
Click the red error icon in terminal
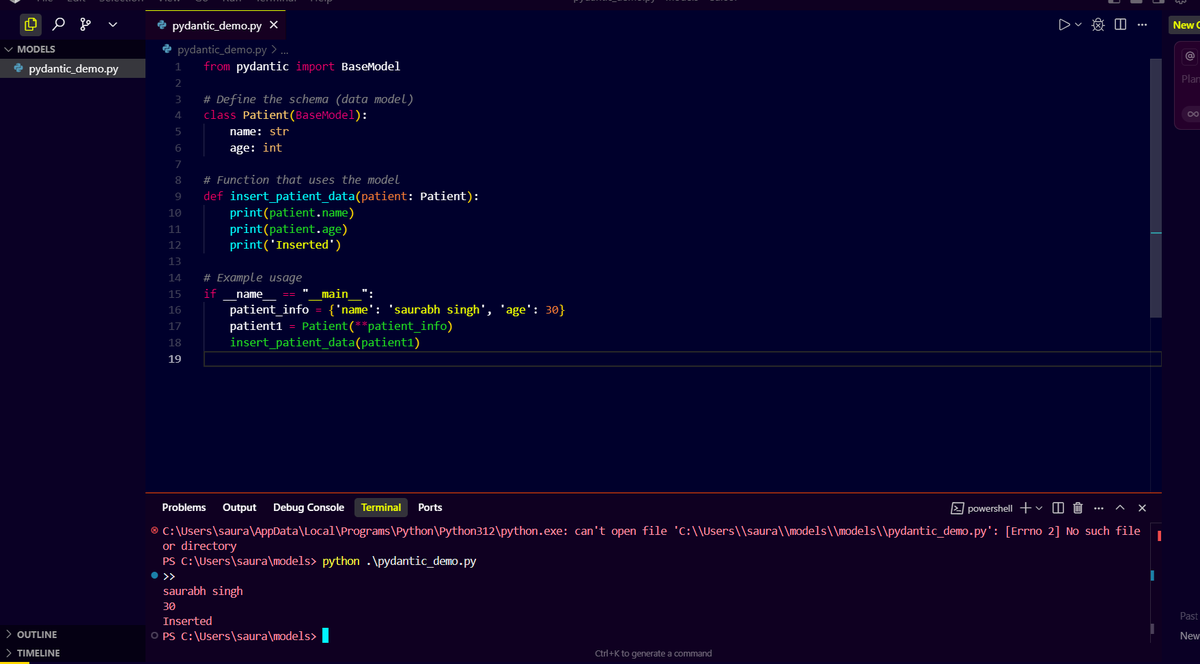[x=154, y=531]
